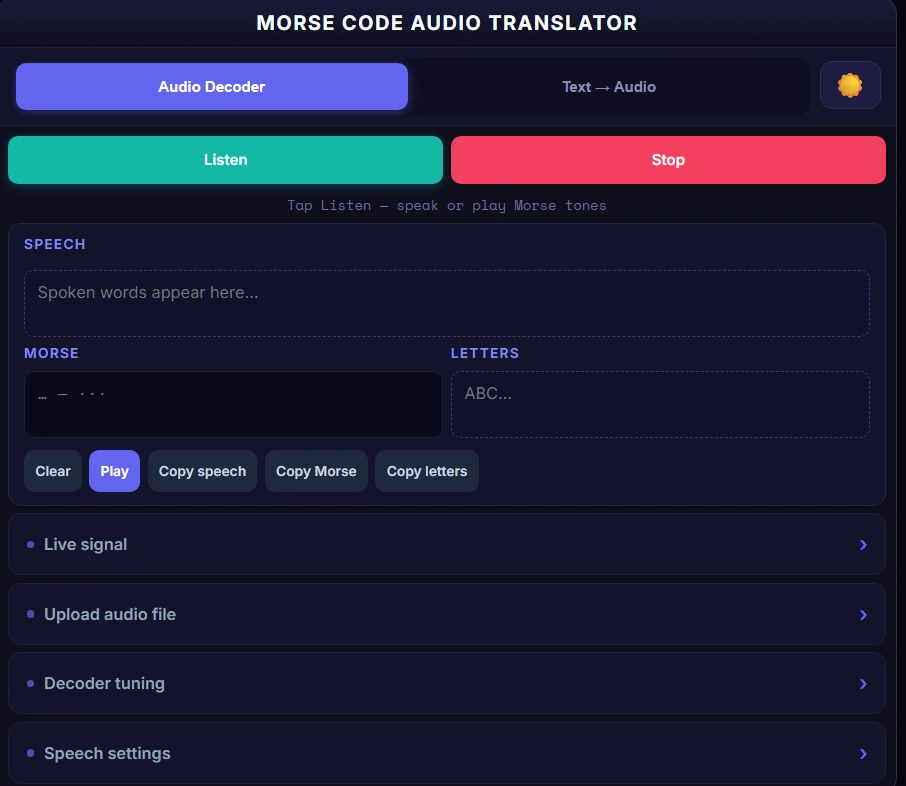Screen dimensions: 906x786
Task: Click the hint text 'Tap Listen — speak or play Morse tones'
Action: coord(447,206)
